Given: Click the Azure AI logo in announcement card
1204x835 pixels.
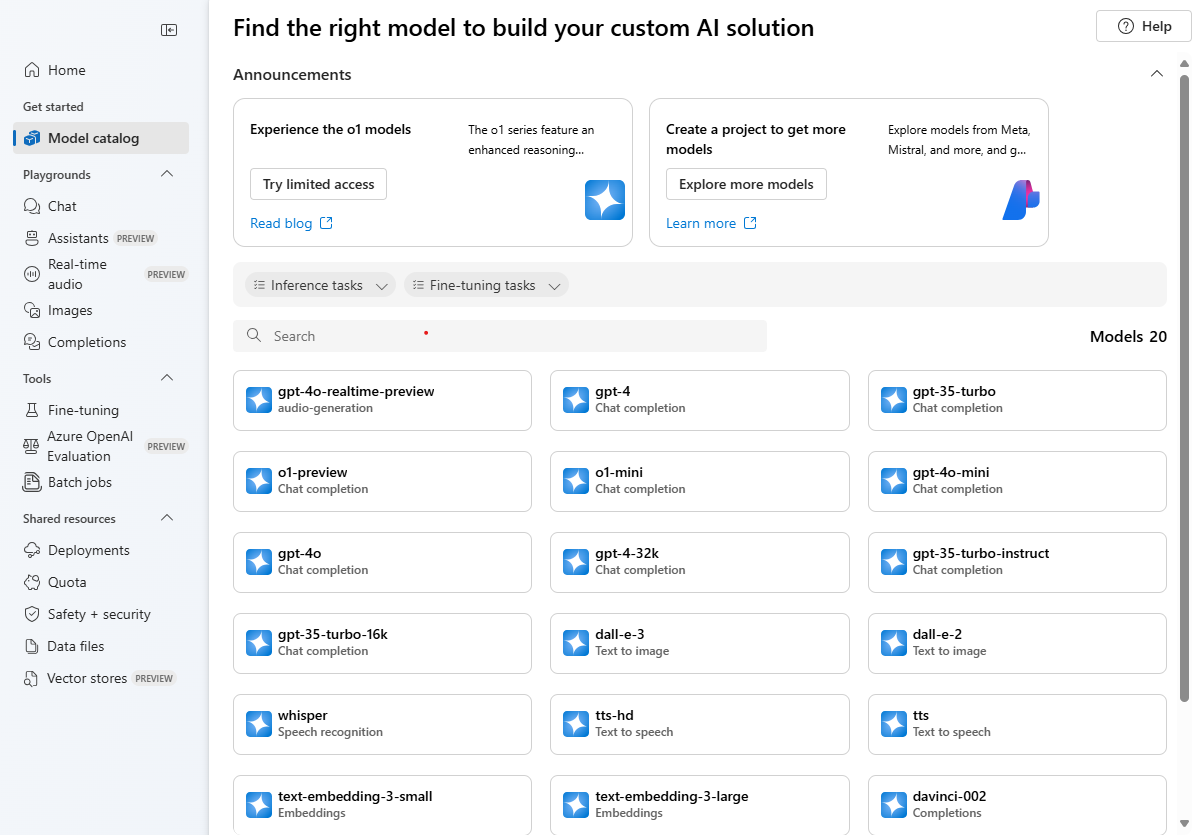Looking at the screenshot, I should pos(1021,200).
